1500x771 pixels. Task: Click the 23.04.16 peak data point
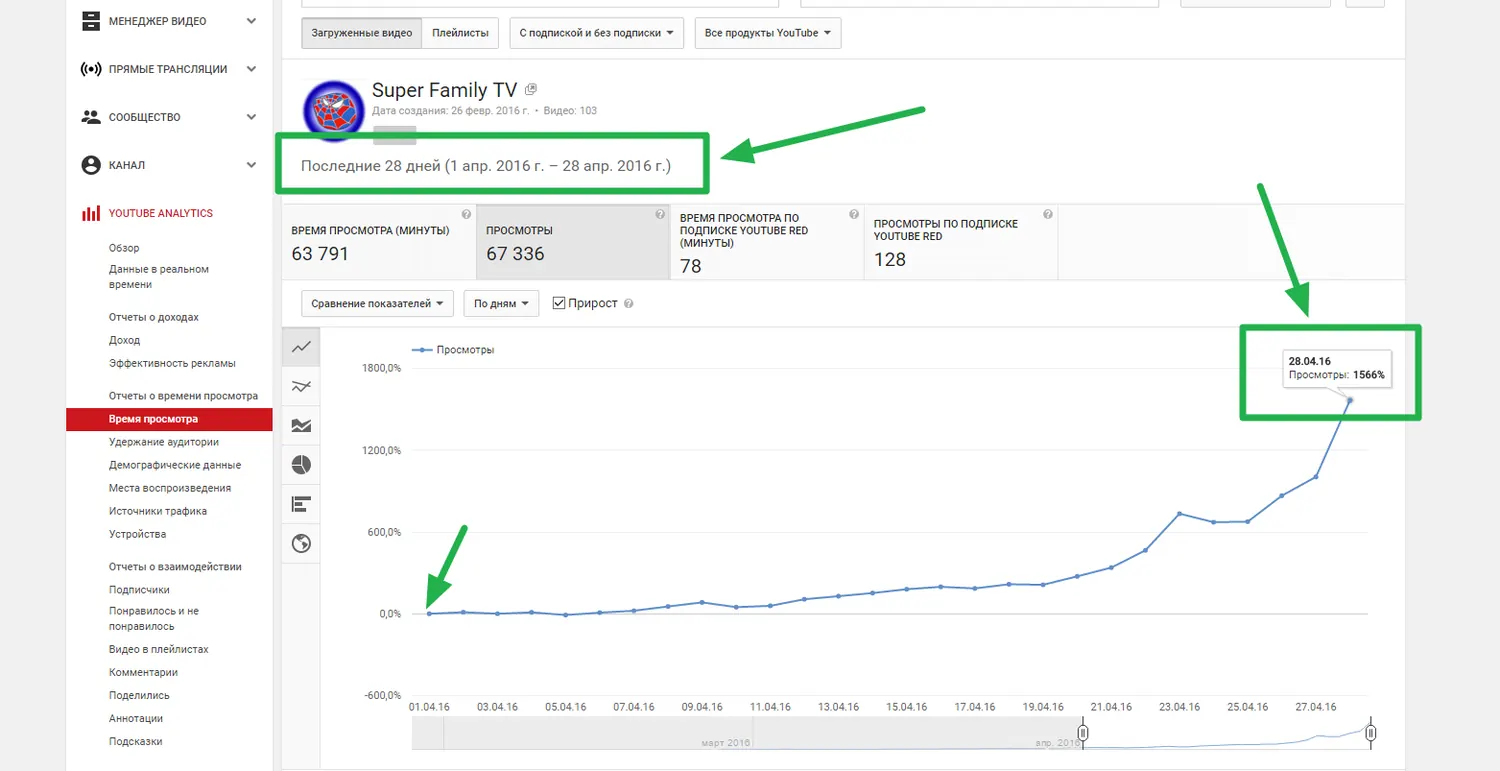click(1179, 513)
